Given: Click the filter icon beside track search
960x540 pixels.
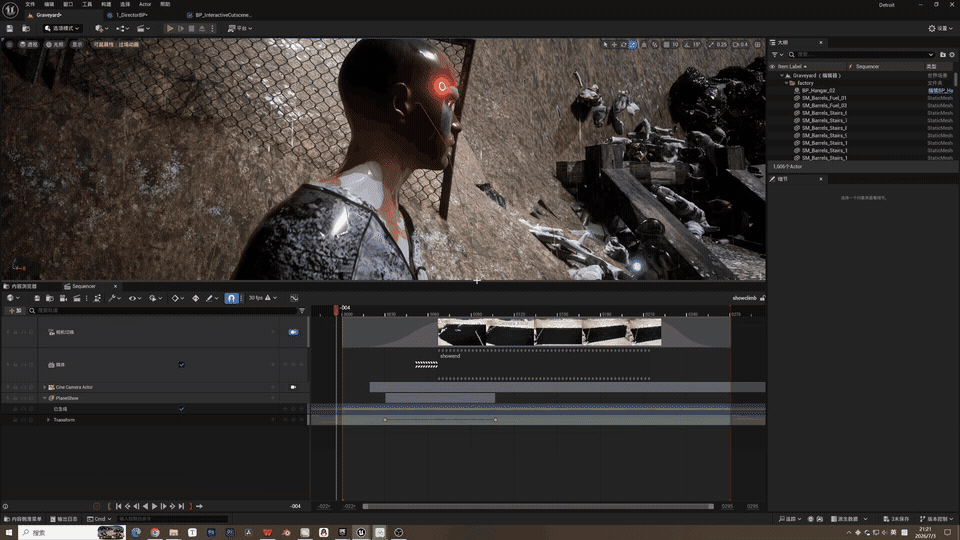Looking at the screenshot, I should point(302,310).
